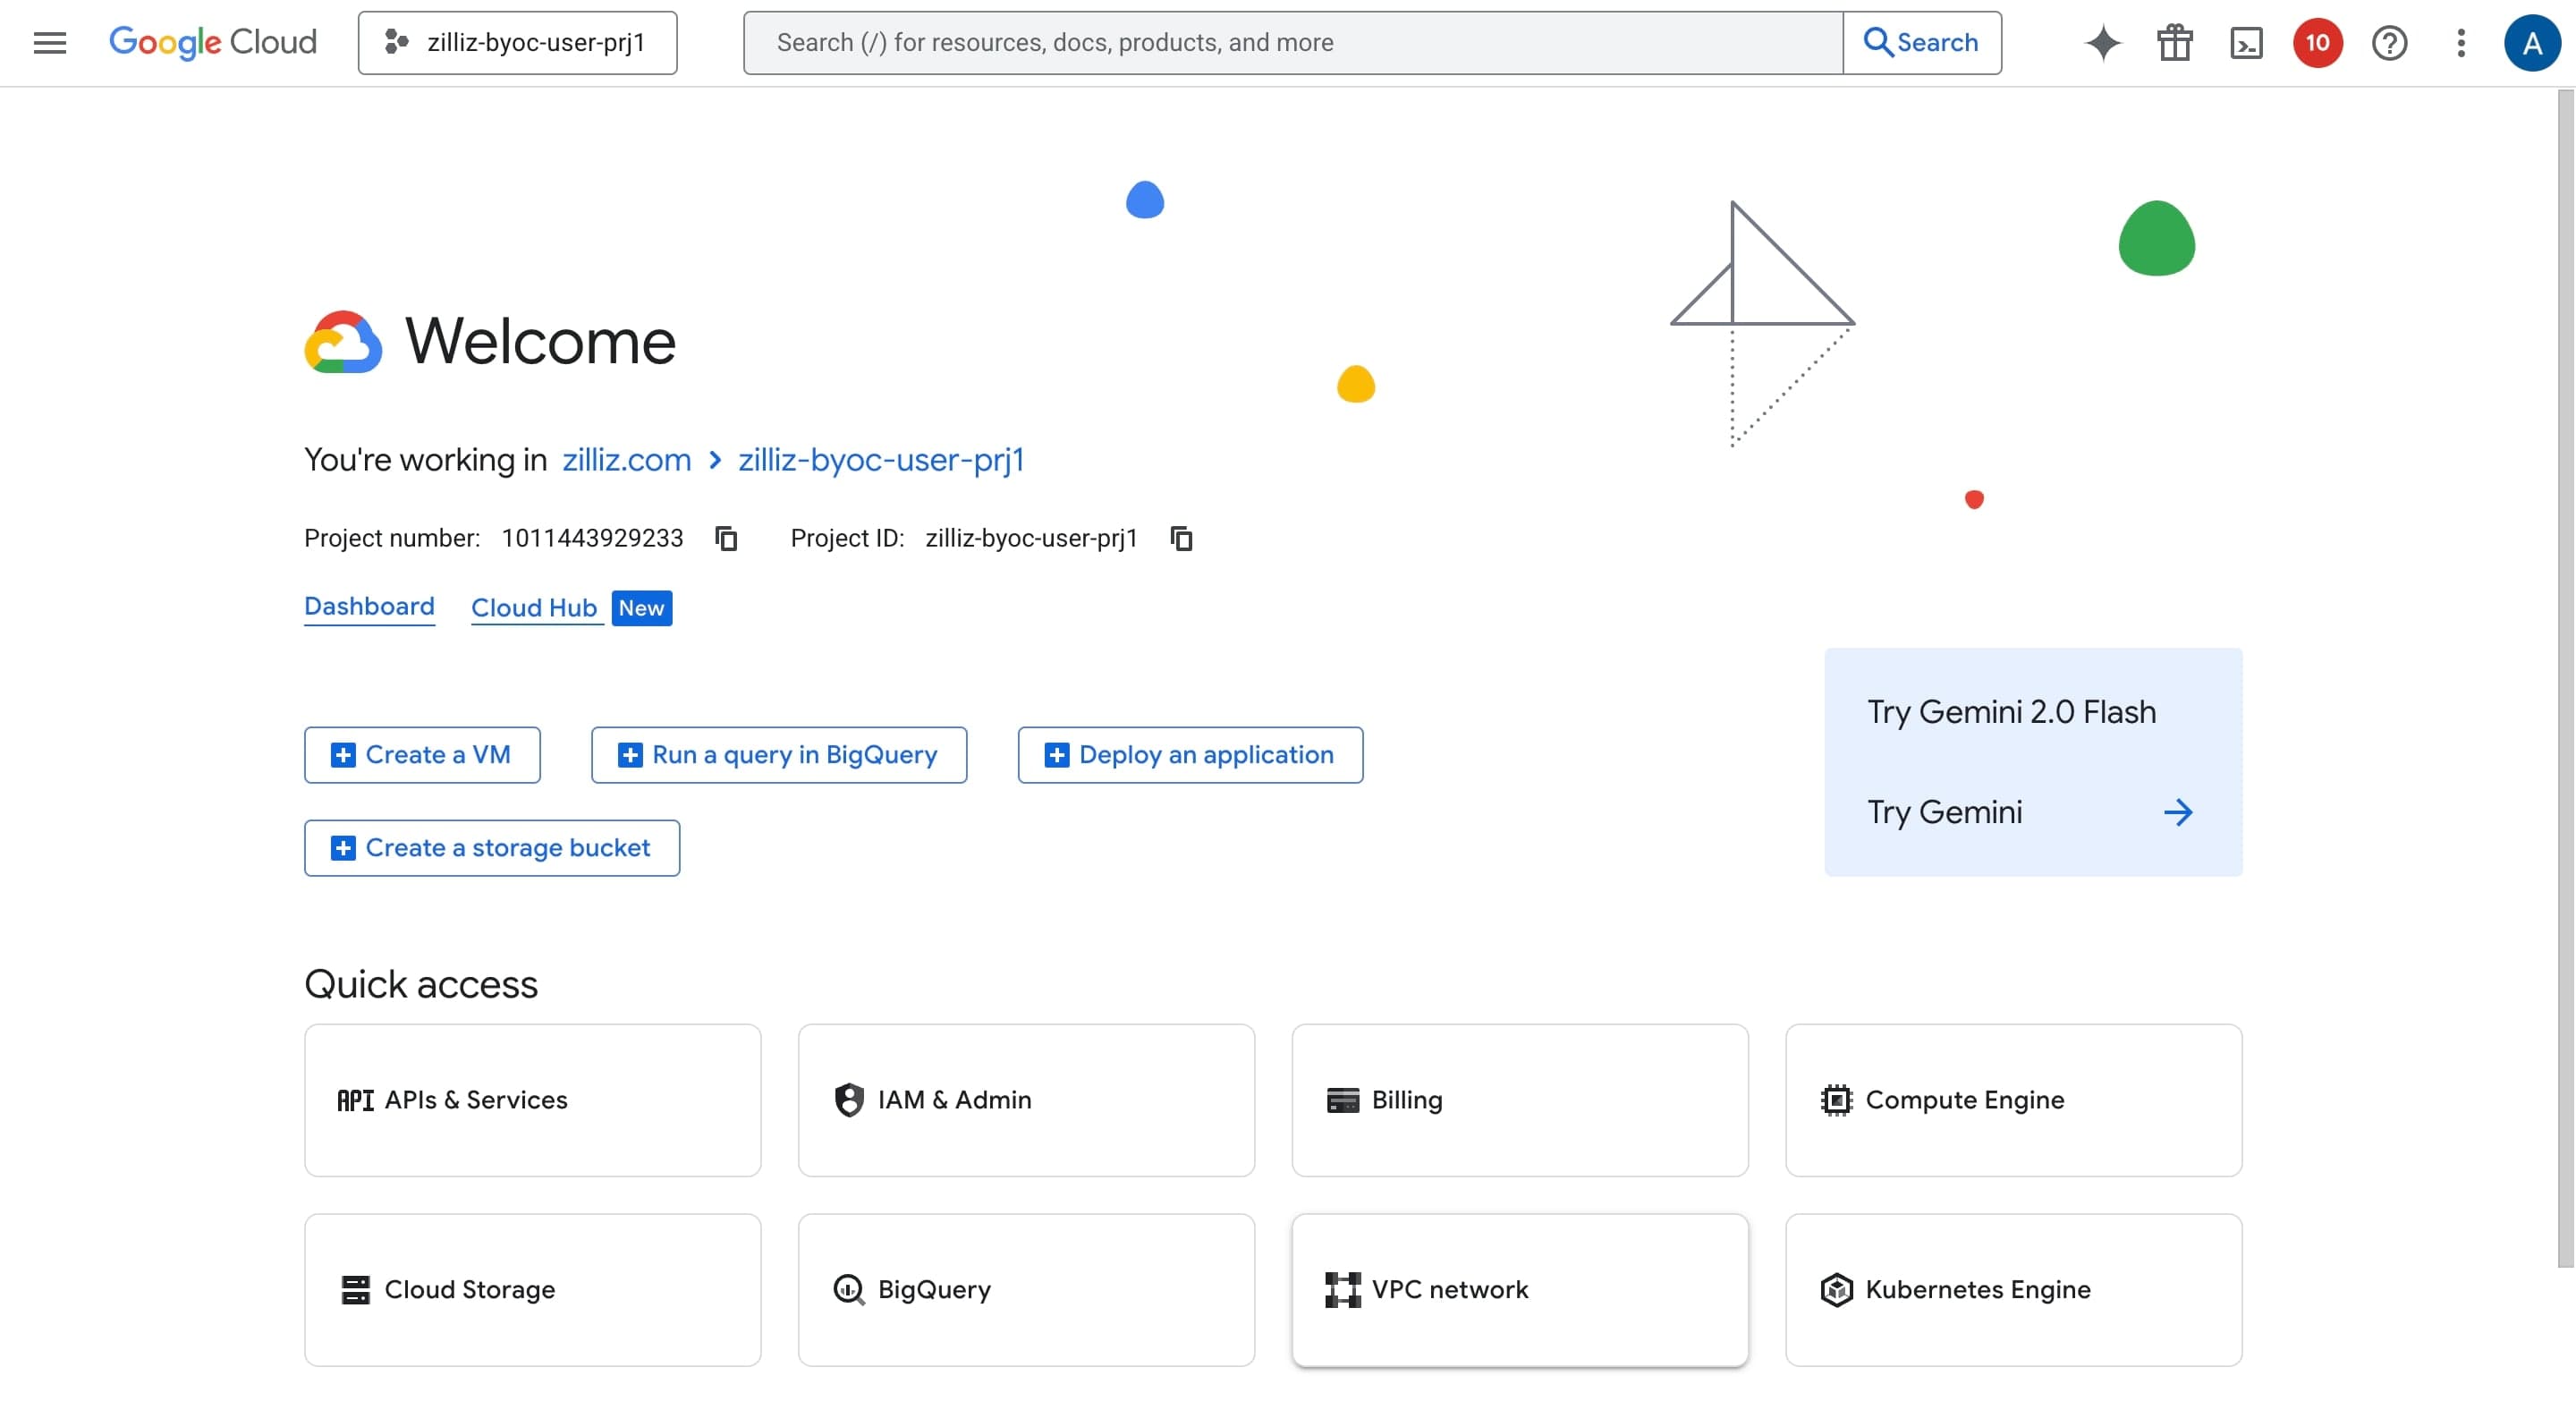The height and width of the screenshot is (1410, 2576).
Task: Open Gemini AI assistant sparkle icon
Action: (2102, 43)
